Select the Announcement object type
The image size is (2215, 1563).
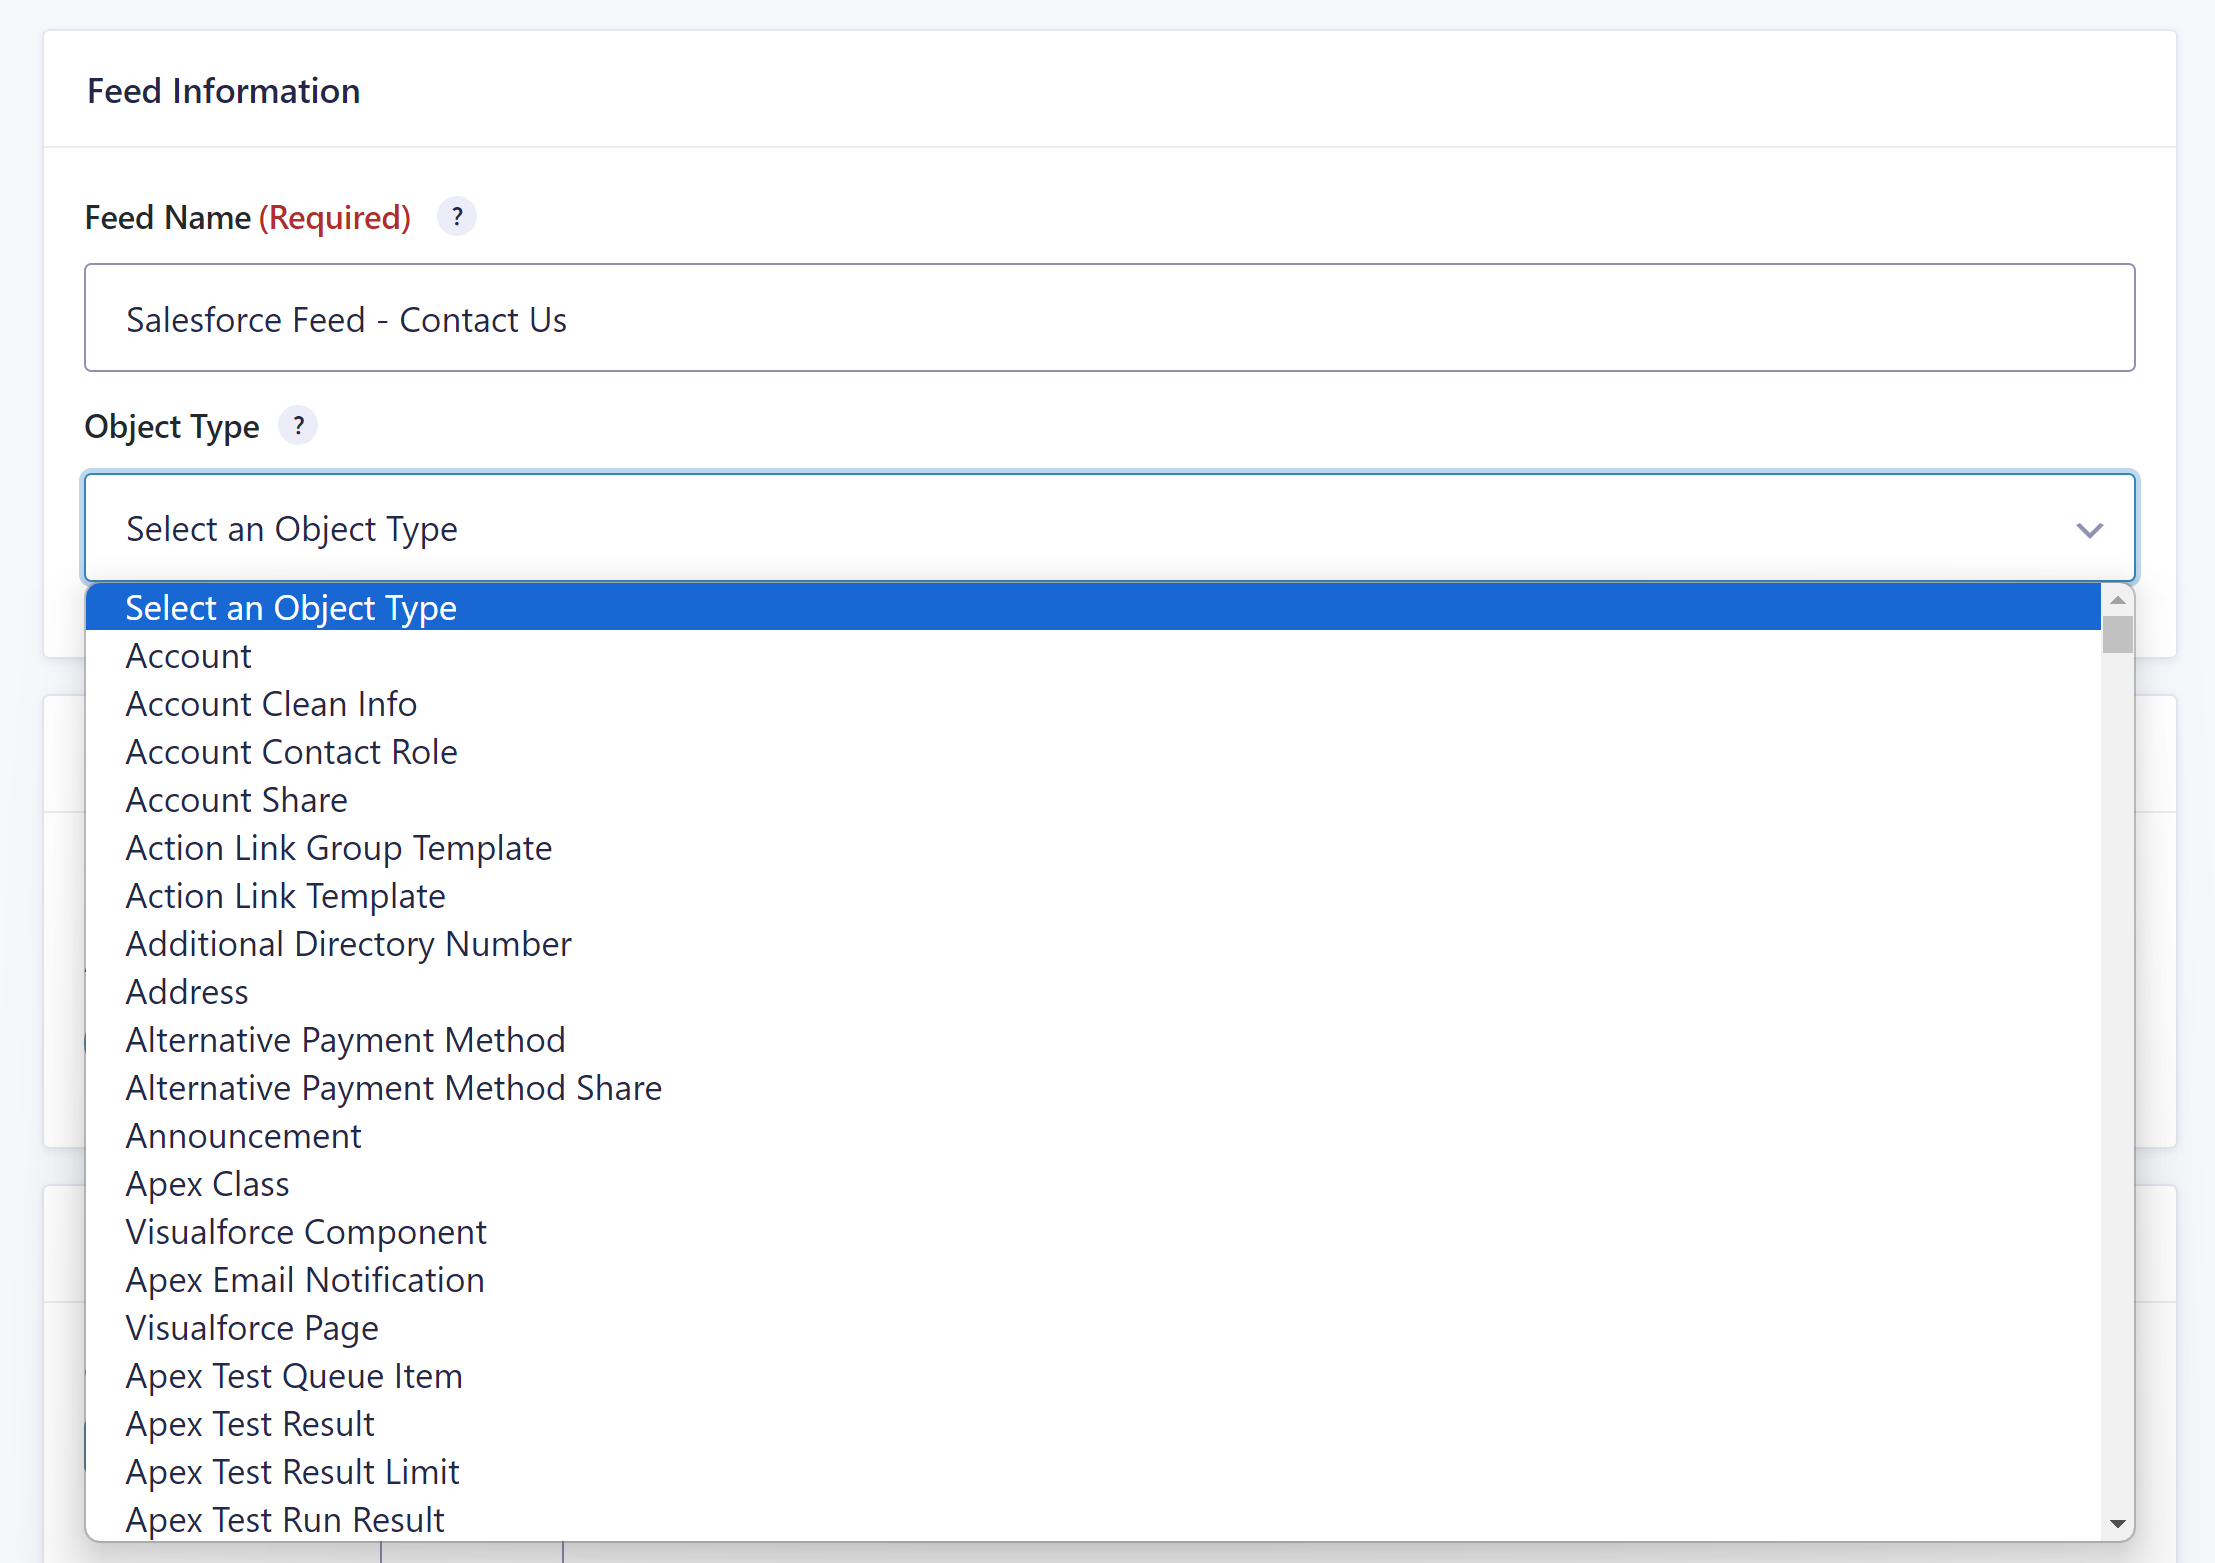[243, 1133]
